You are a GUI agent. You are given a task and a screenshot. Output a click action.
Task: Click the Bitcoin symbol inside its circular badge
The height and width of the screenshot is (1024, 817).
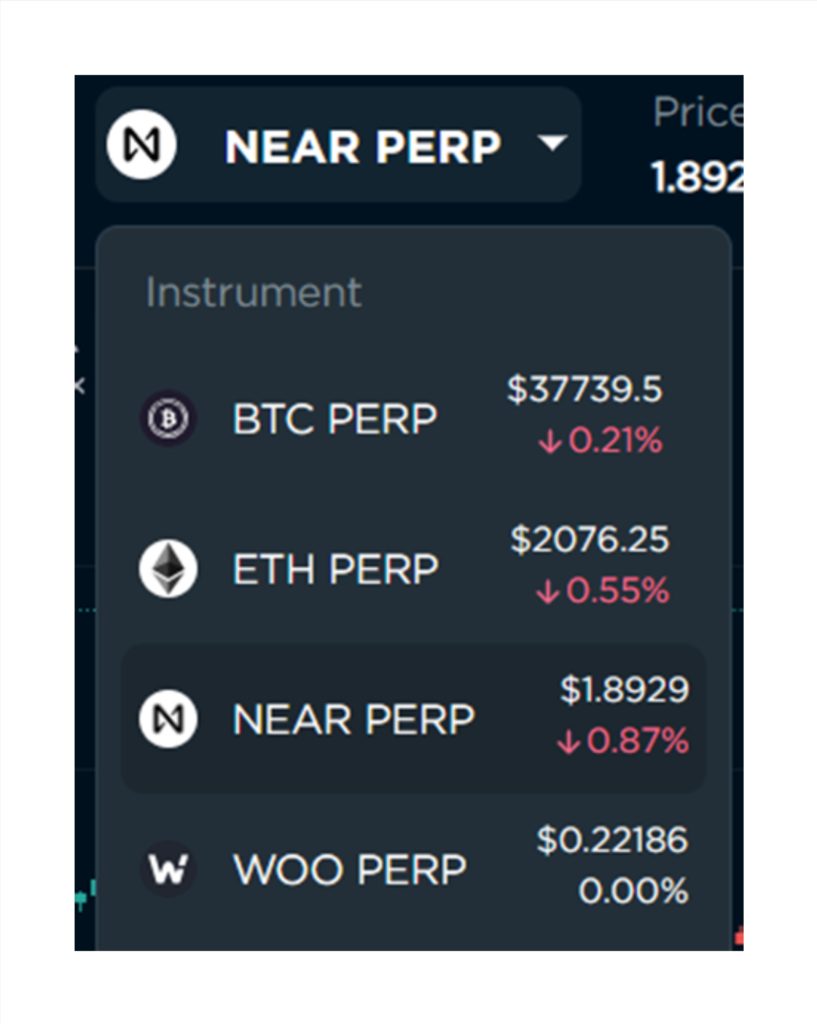[168, 418]
